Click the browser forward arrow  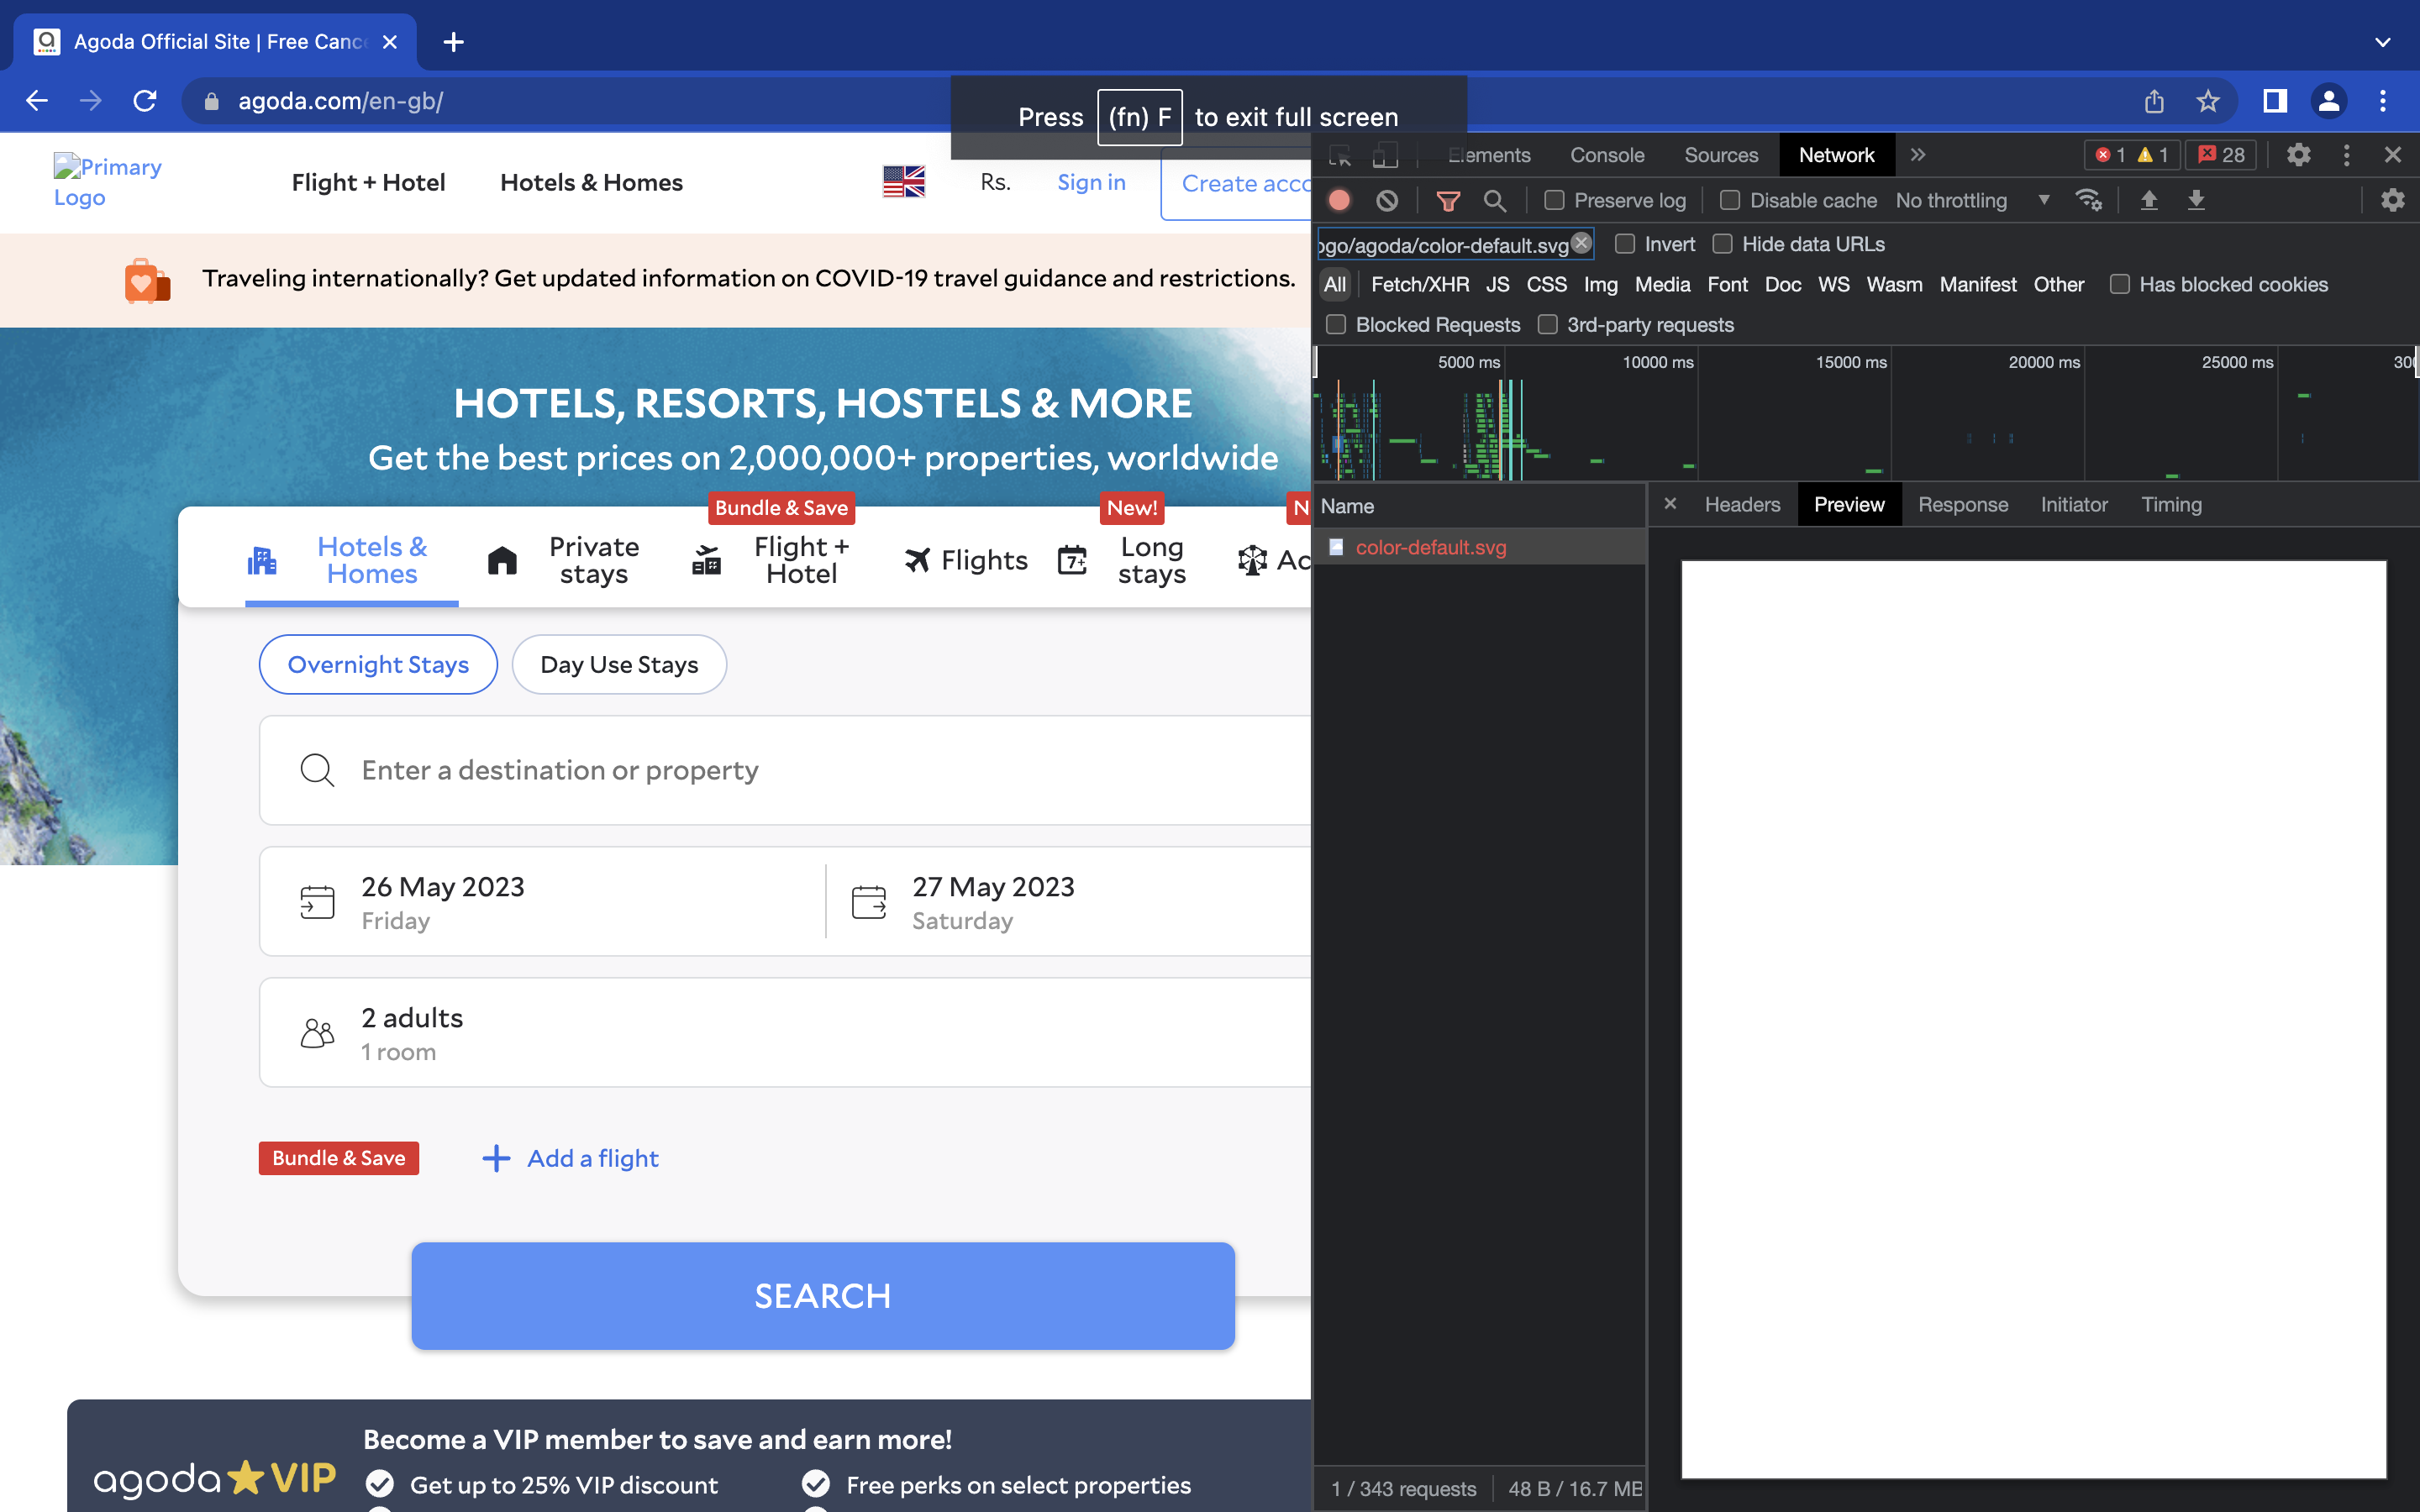(x=91, y=101)
